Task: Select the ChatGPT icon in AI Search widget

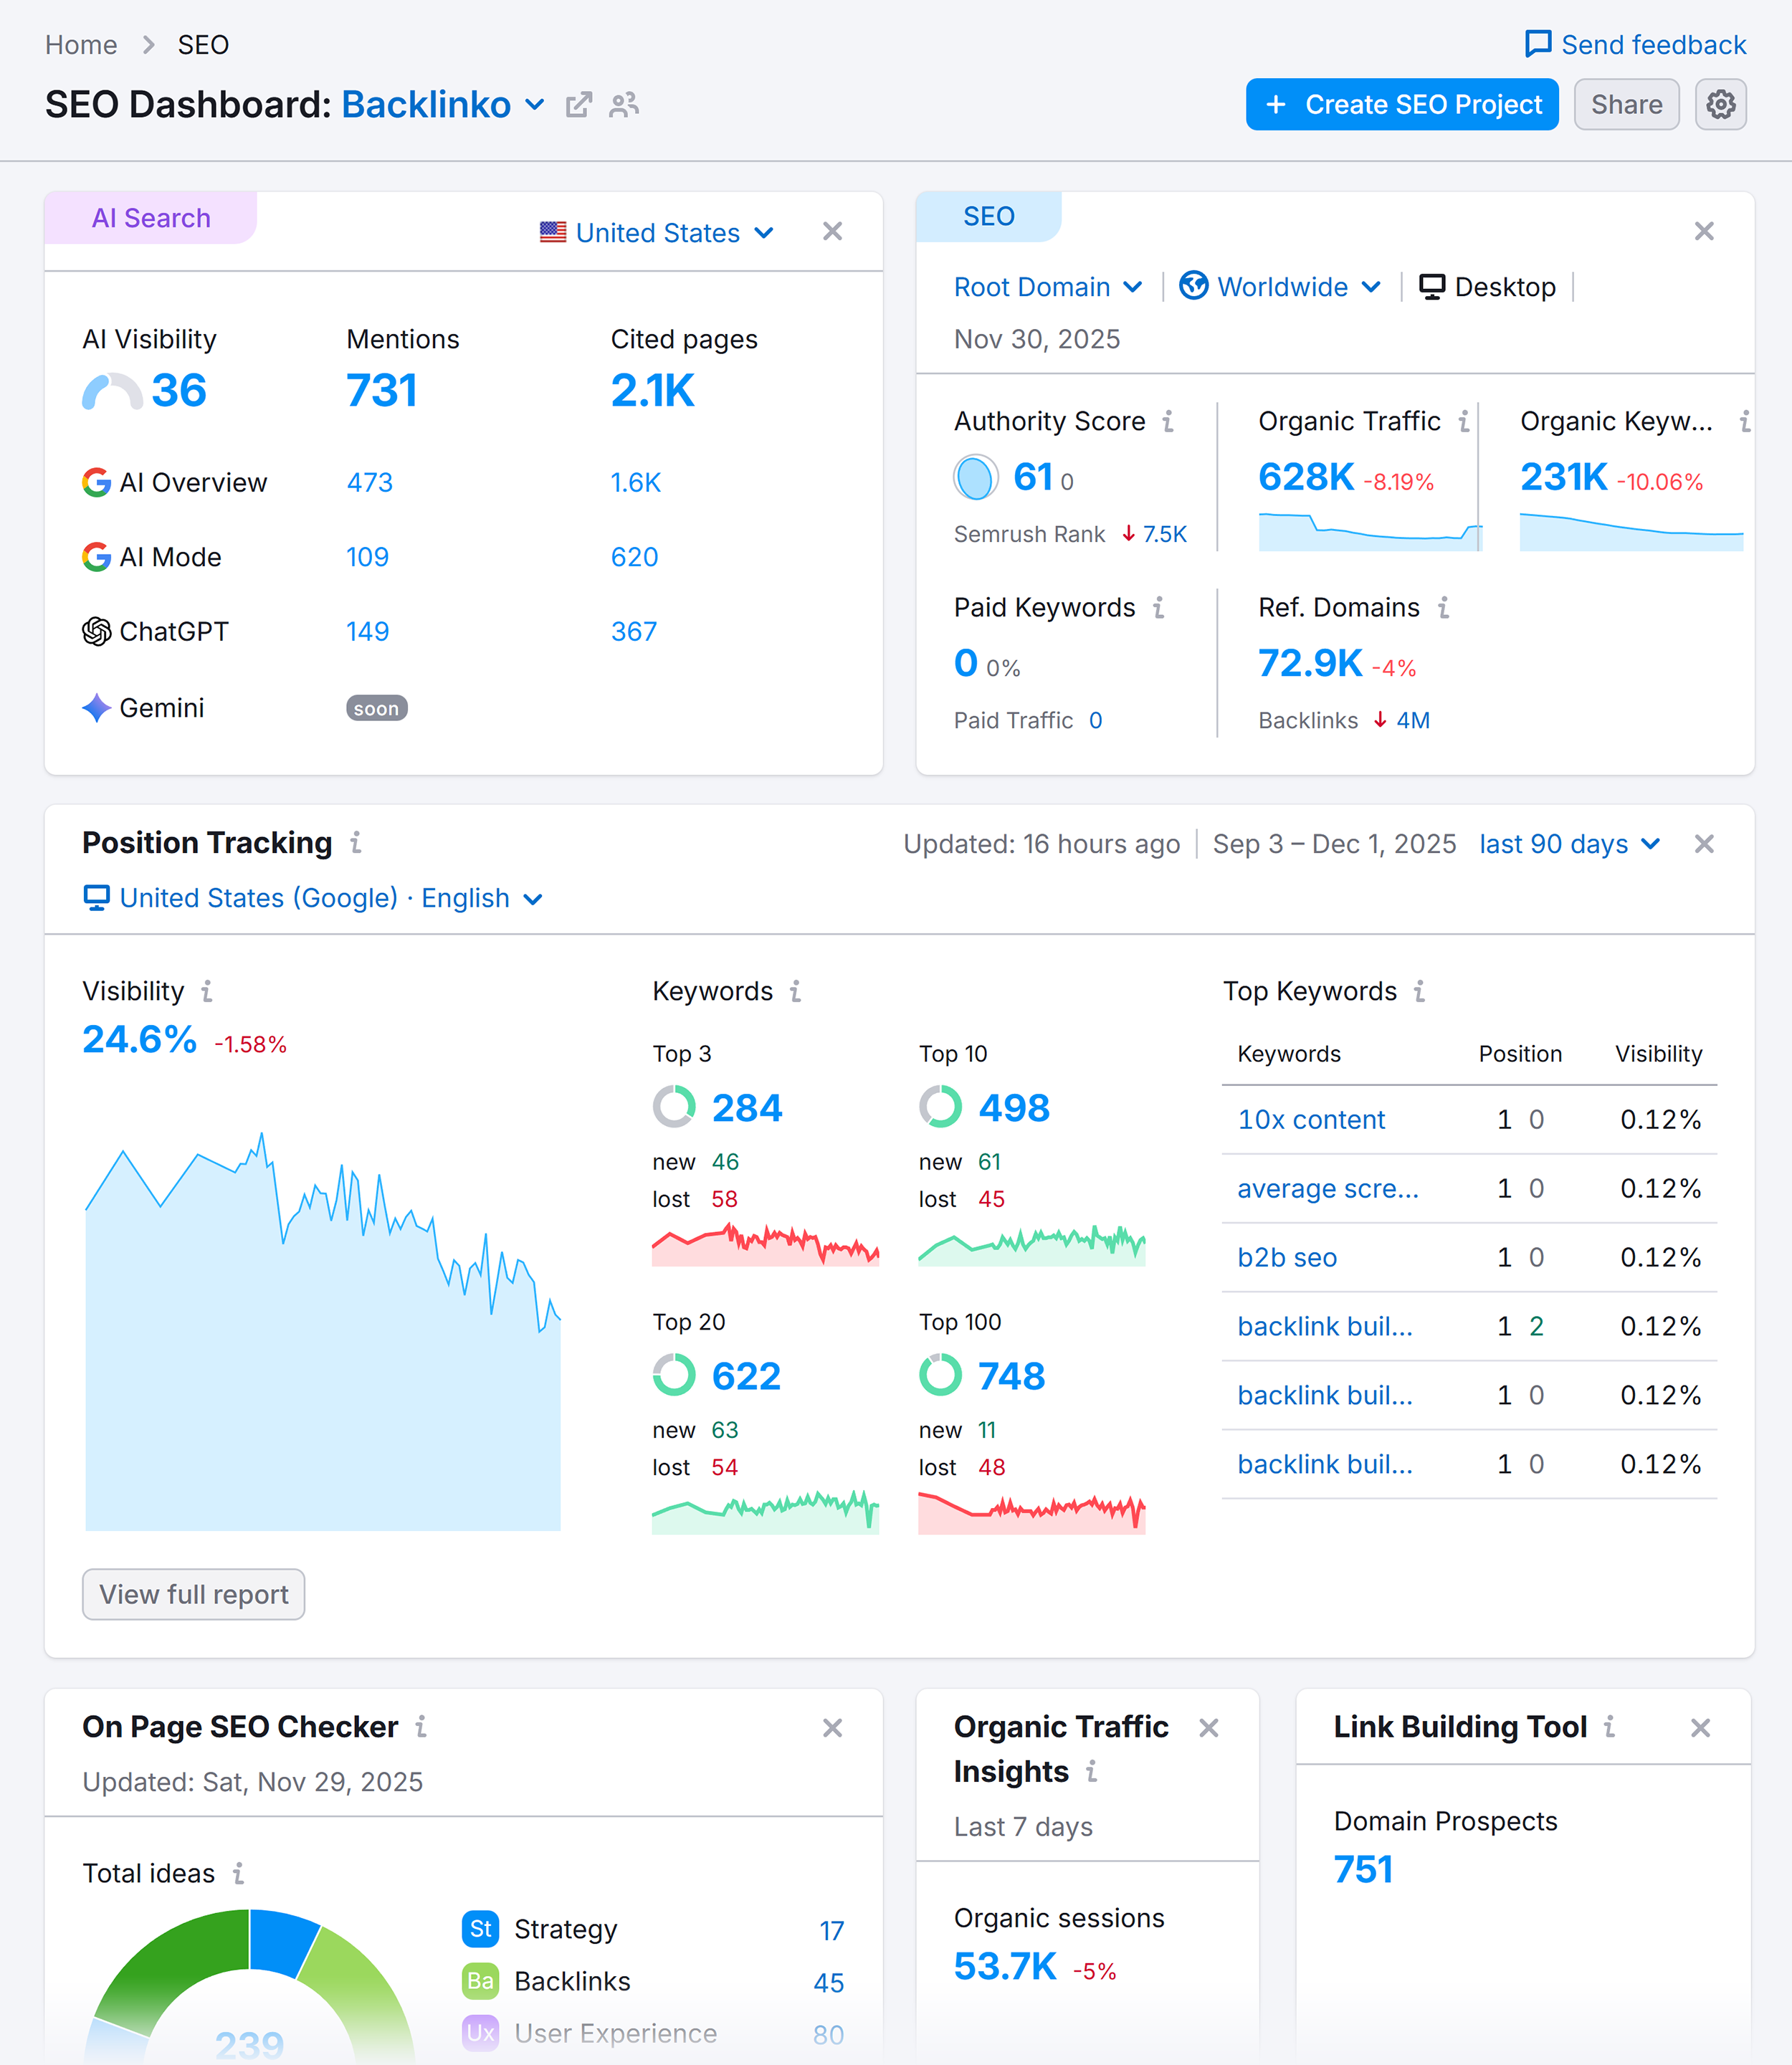Action: pos(96,631)
